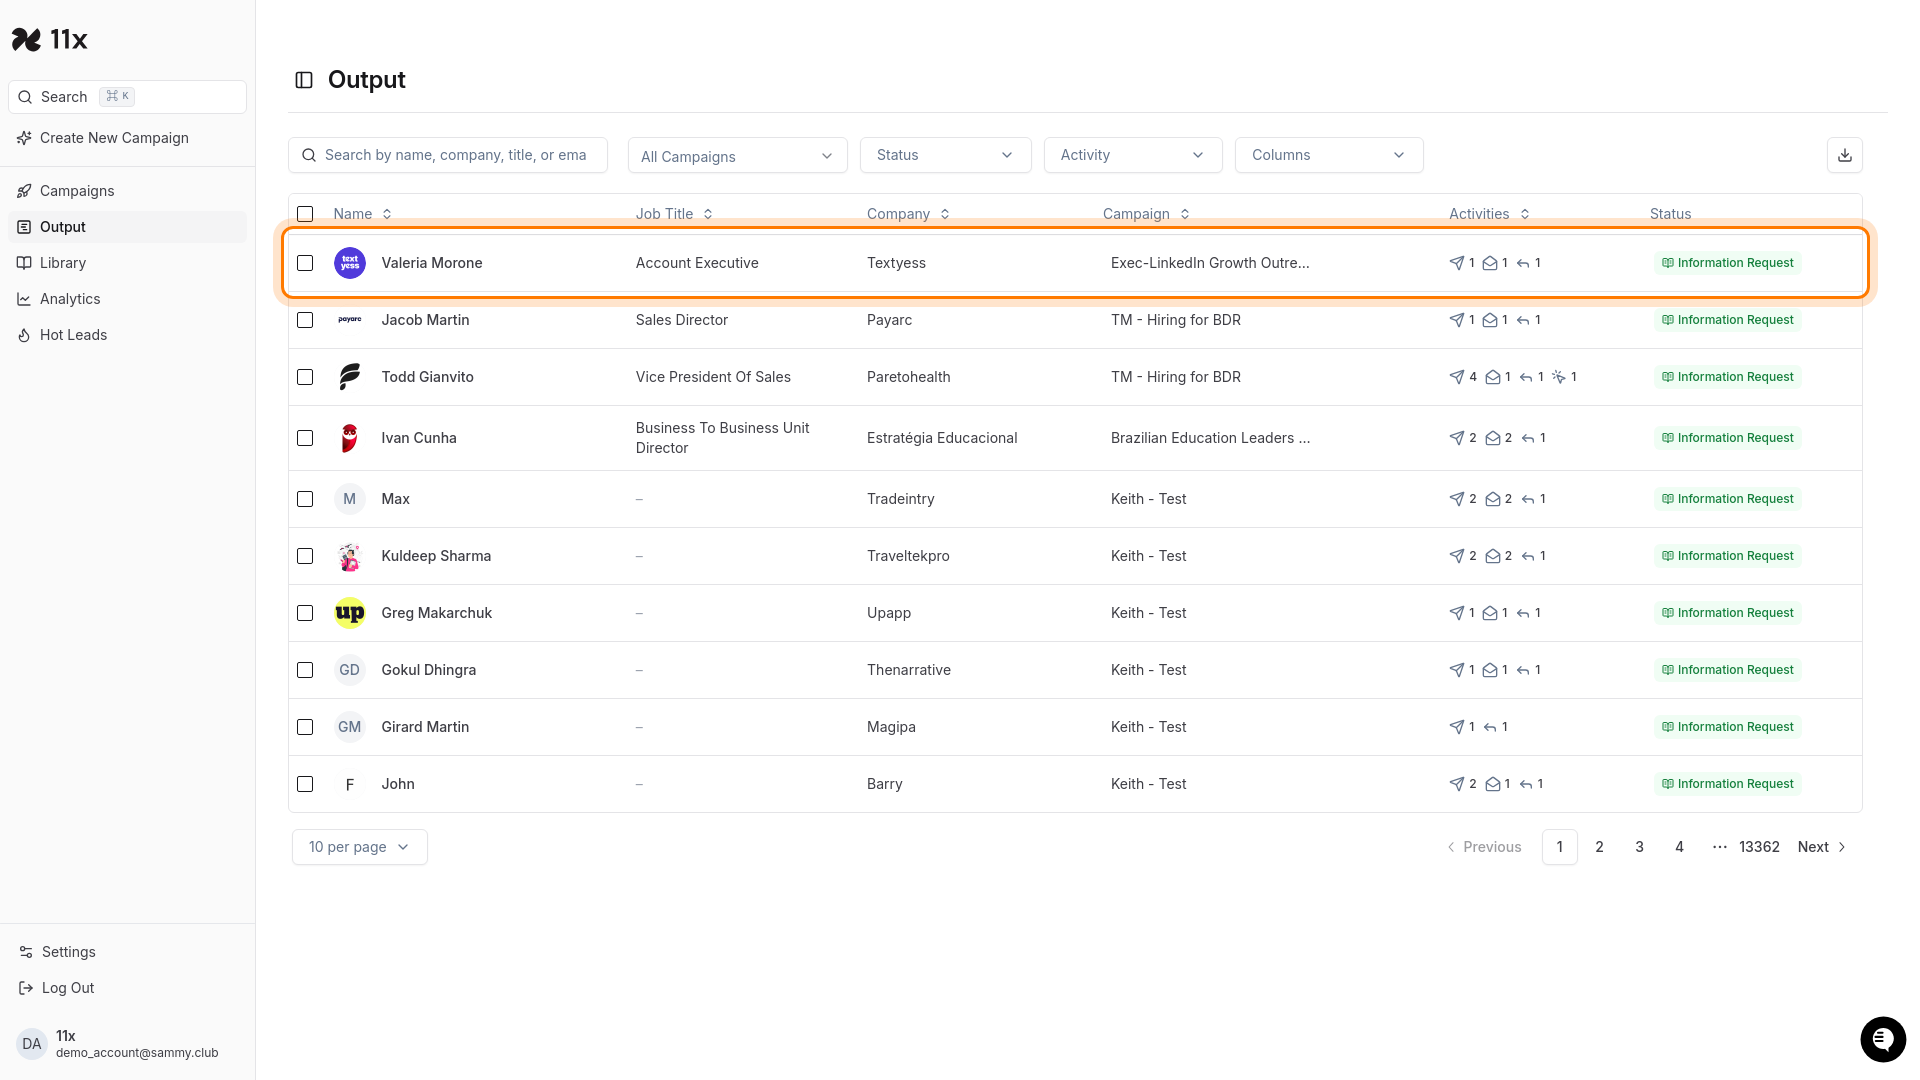Check the Ivan Cunha row checkbox
Viewport: 1920px width, 1080px height.
(x=305, y=438)
